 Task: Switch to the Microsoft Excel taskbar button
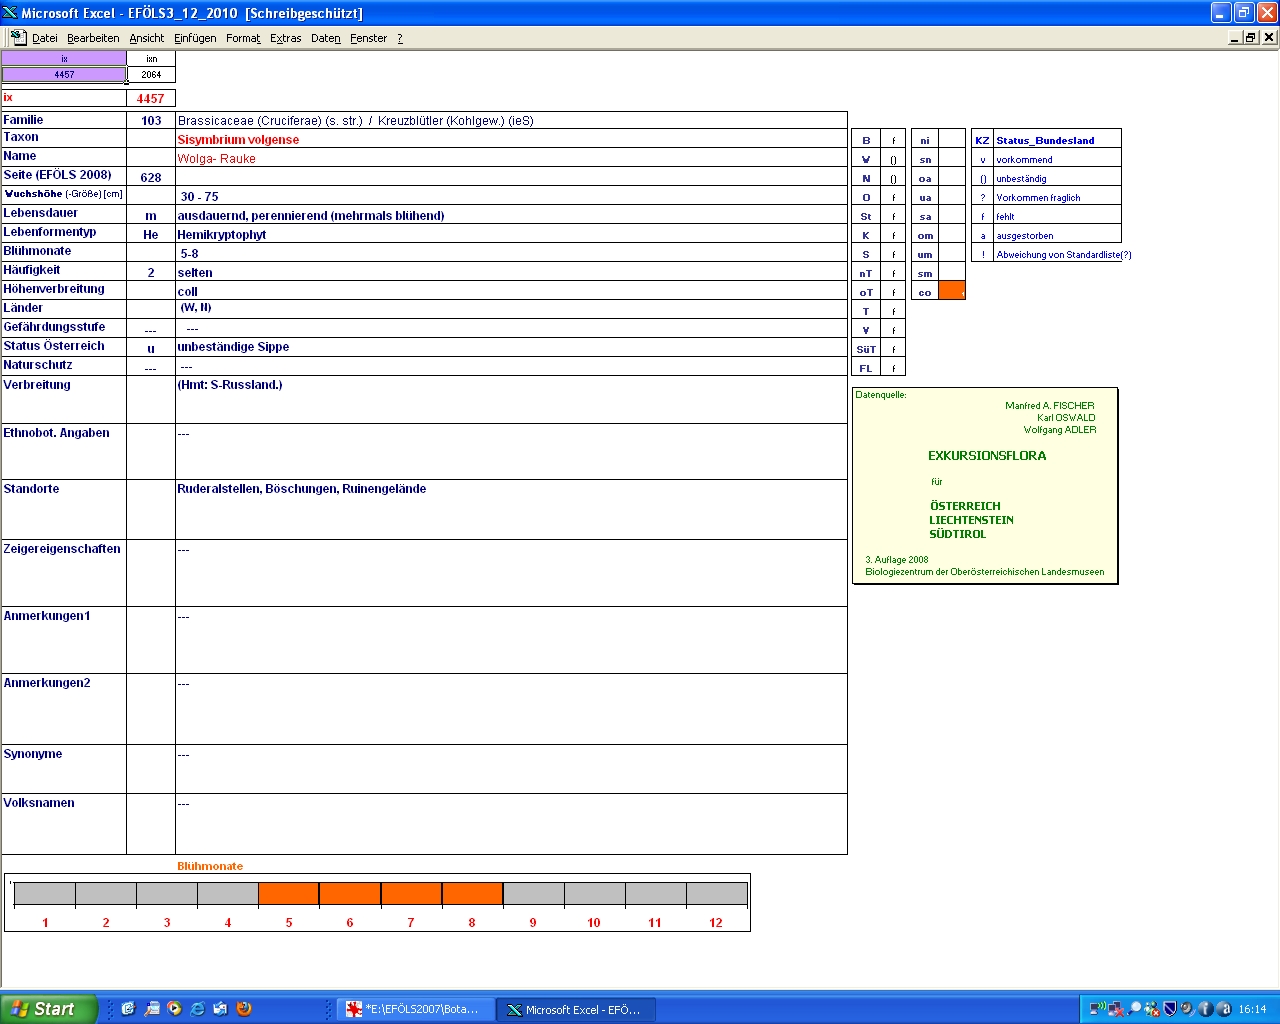pyautogui.click(x=576, y=1010)
